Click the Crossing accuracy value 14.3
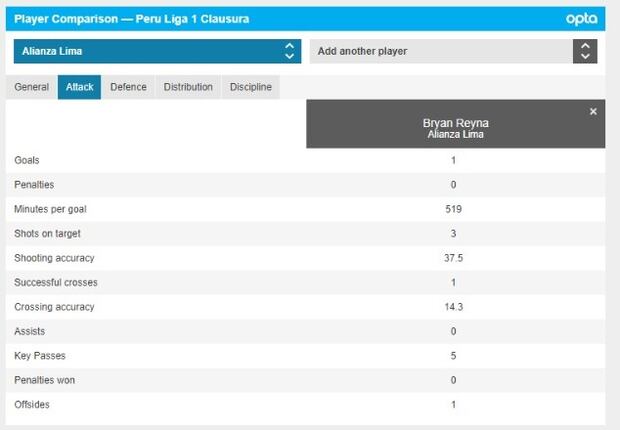The width and height of the screenshot is (620, 430). point(454,307)
